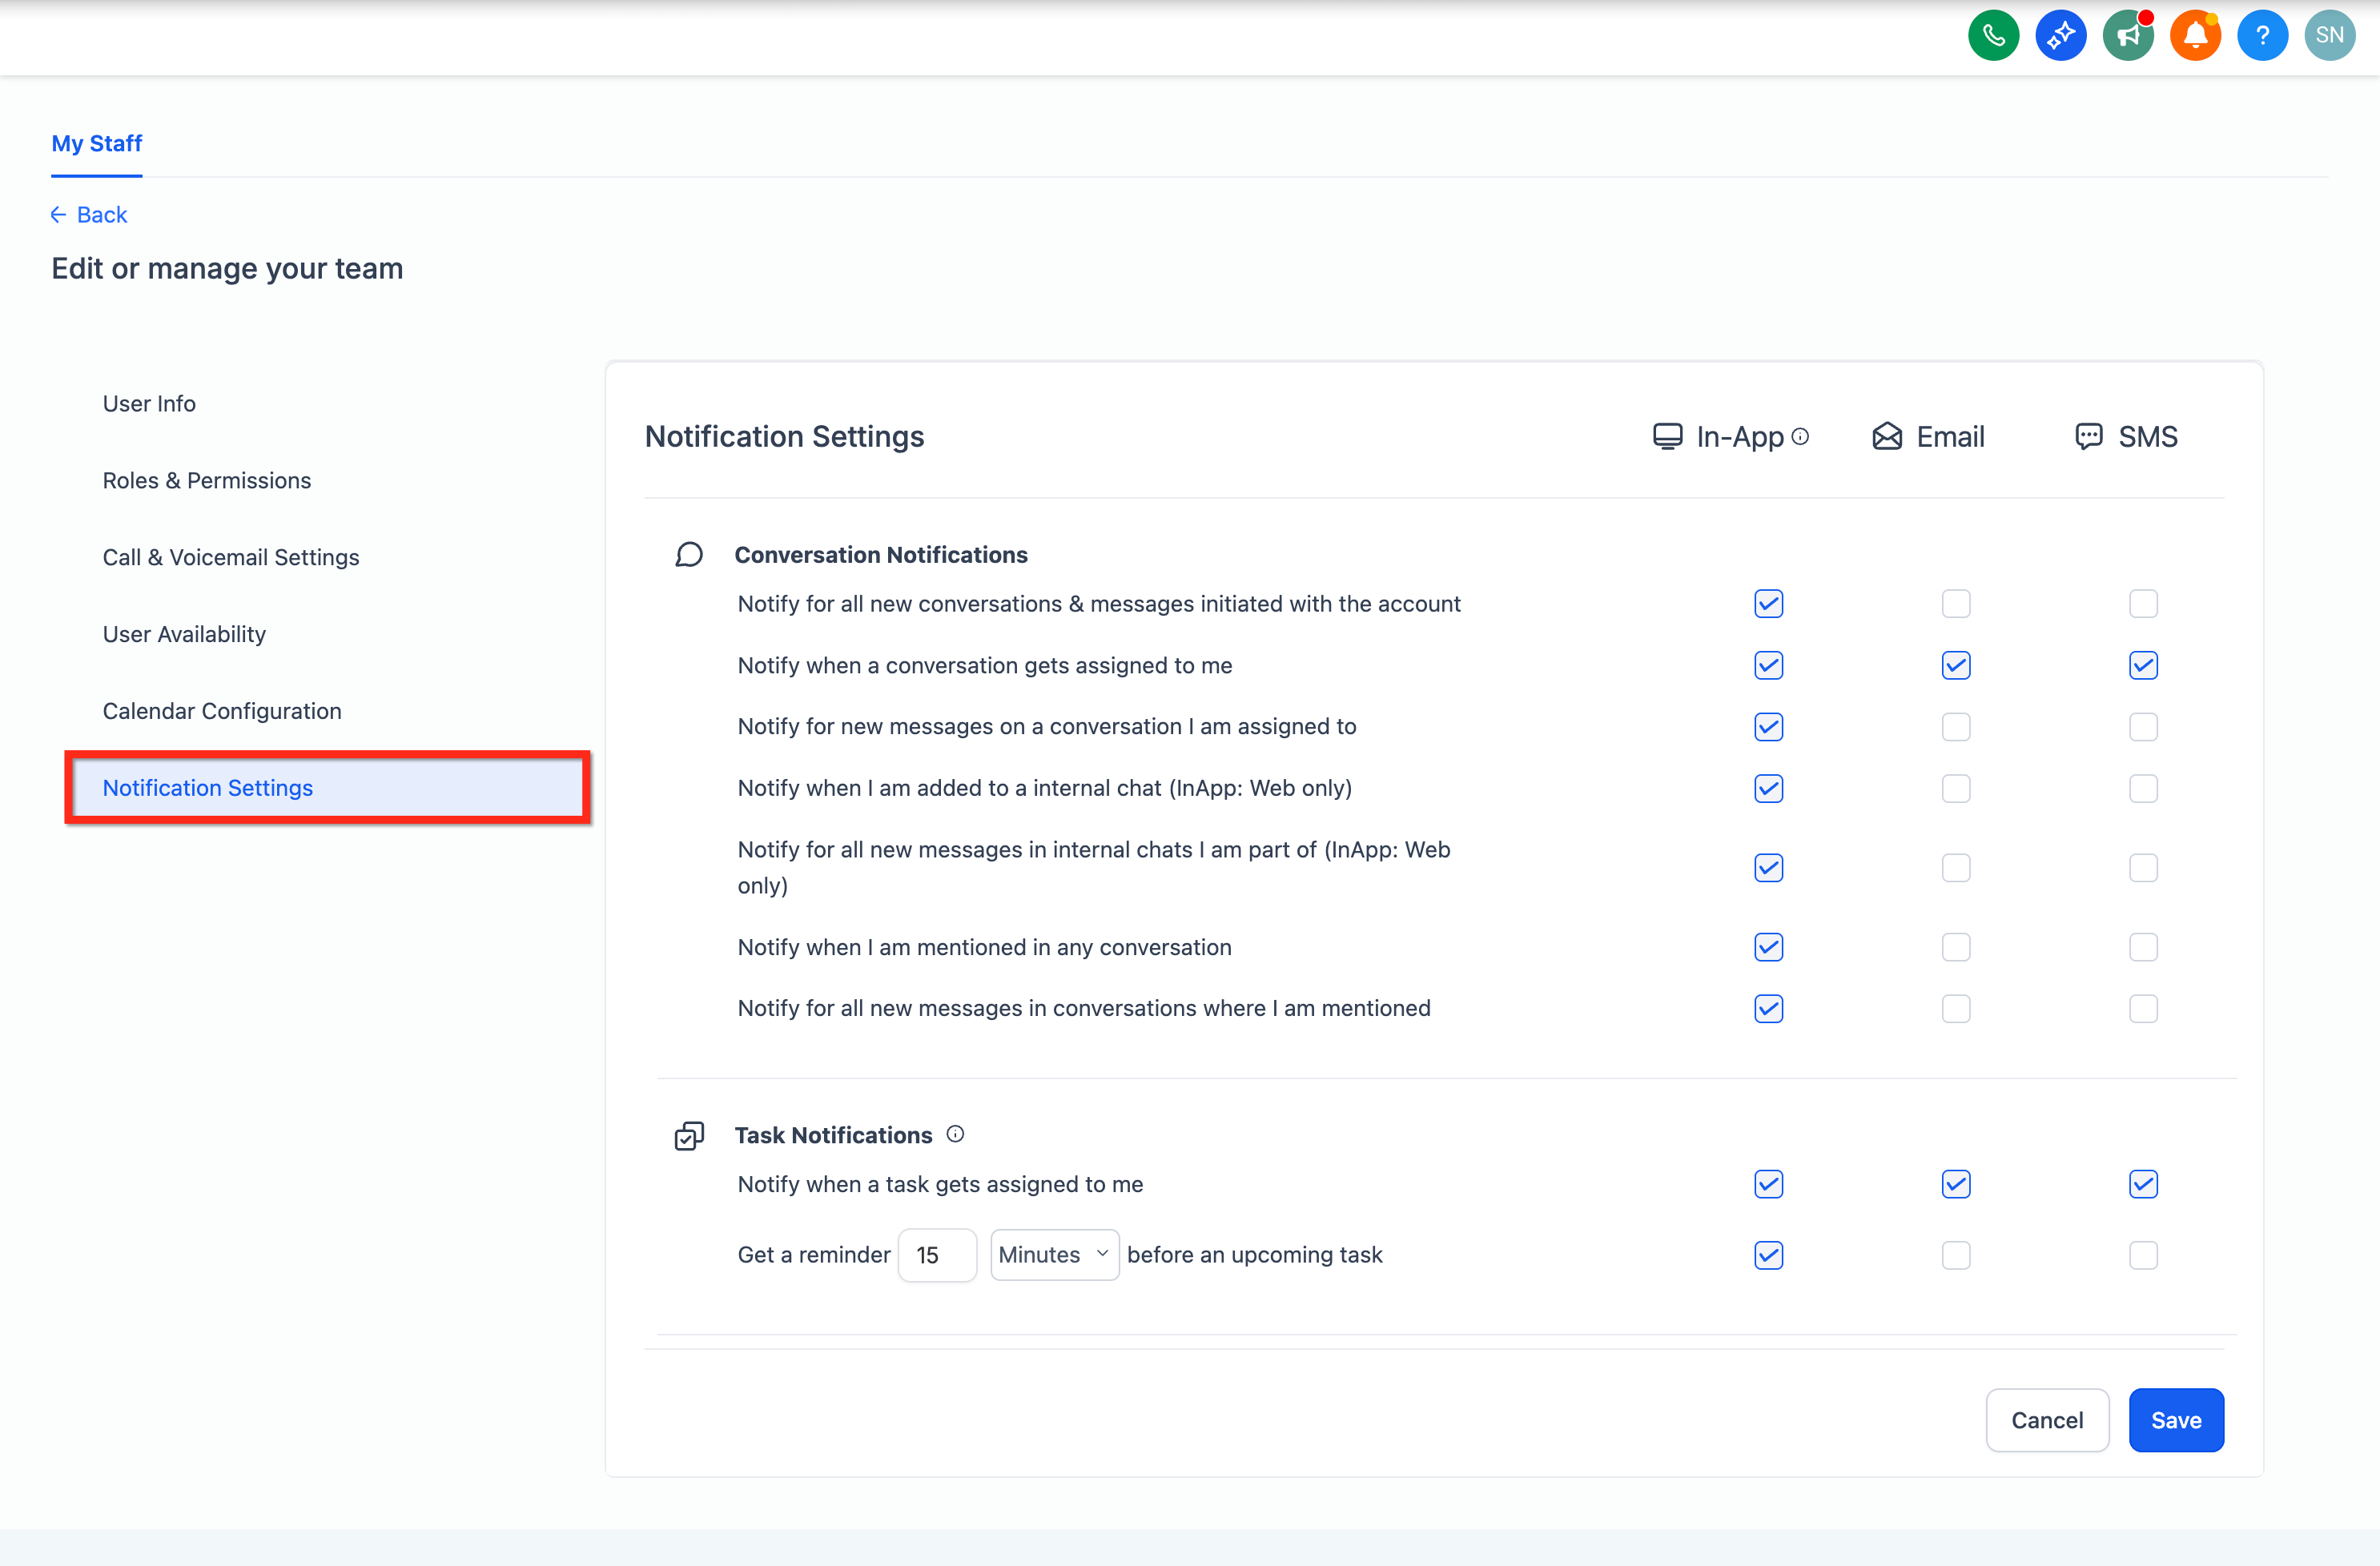Uncheck In-App for conversation assigned to me

click(x=1768, y=666)
